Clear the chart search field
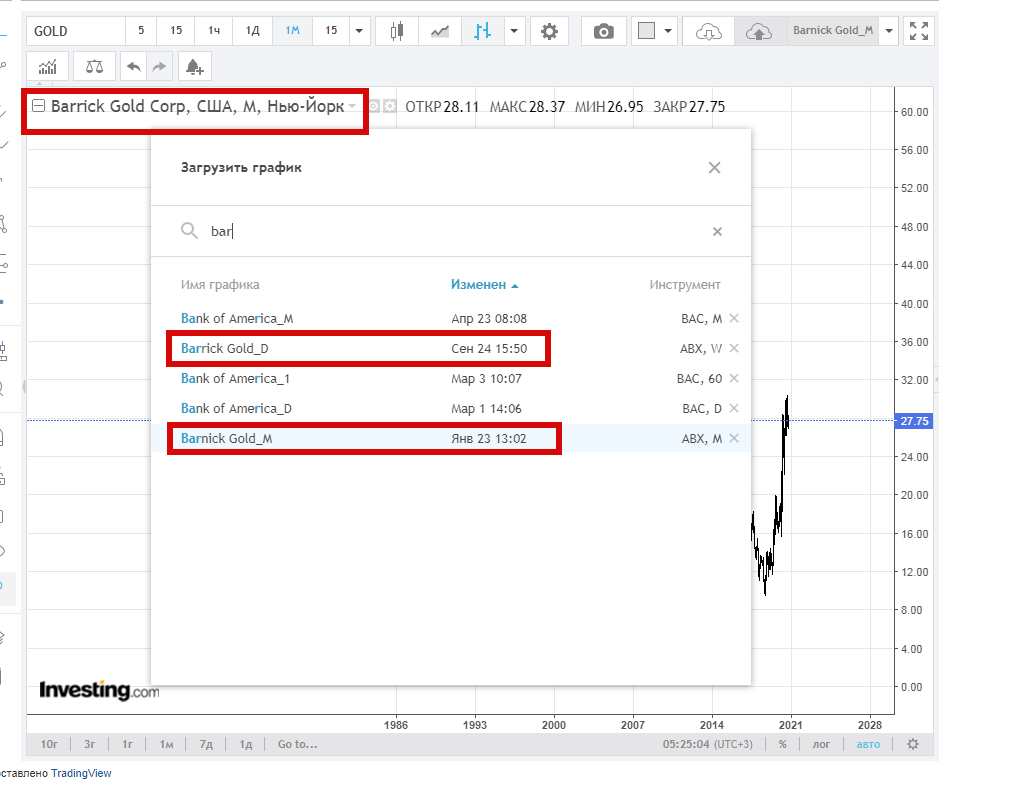 tap(718, 232)
